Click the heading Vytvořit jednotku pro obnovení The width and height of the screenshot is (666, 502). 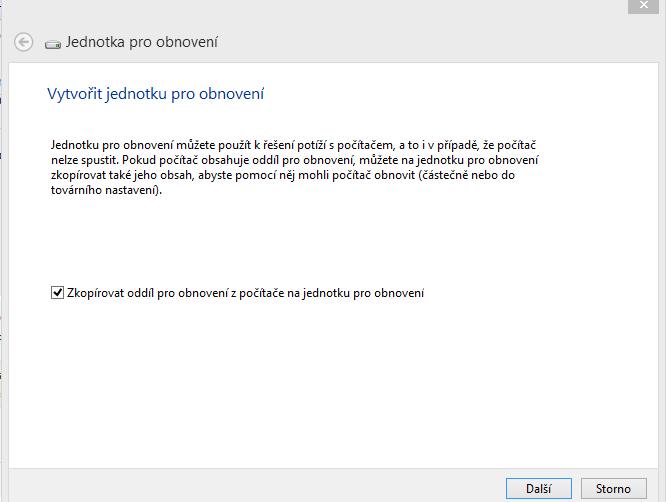click(x=155, y=94)
